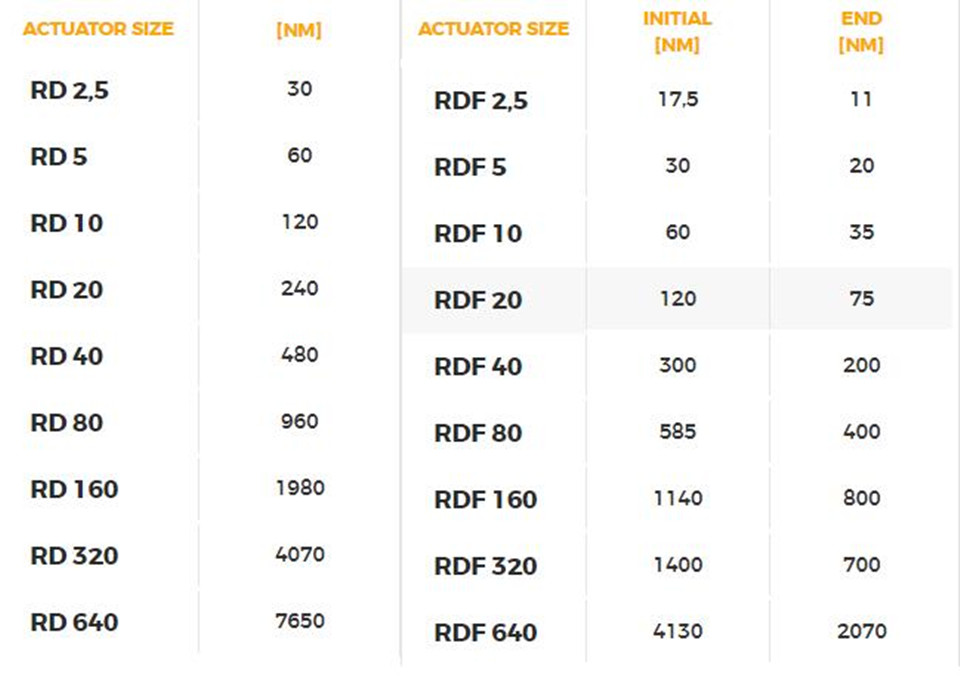Click the 75 end value for RDF 20

[861, 299]
